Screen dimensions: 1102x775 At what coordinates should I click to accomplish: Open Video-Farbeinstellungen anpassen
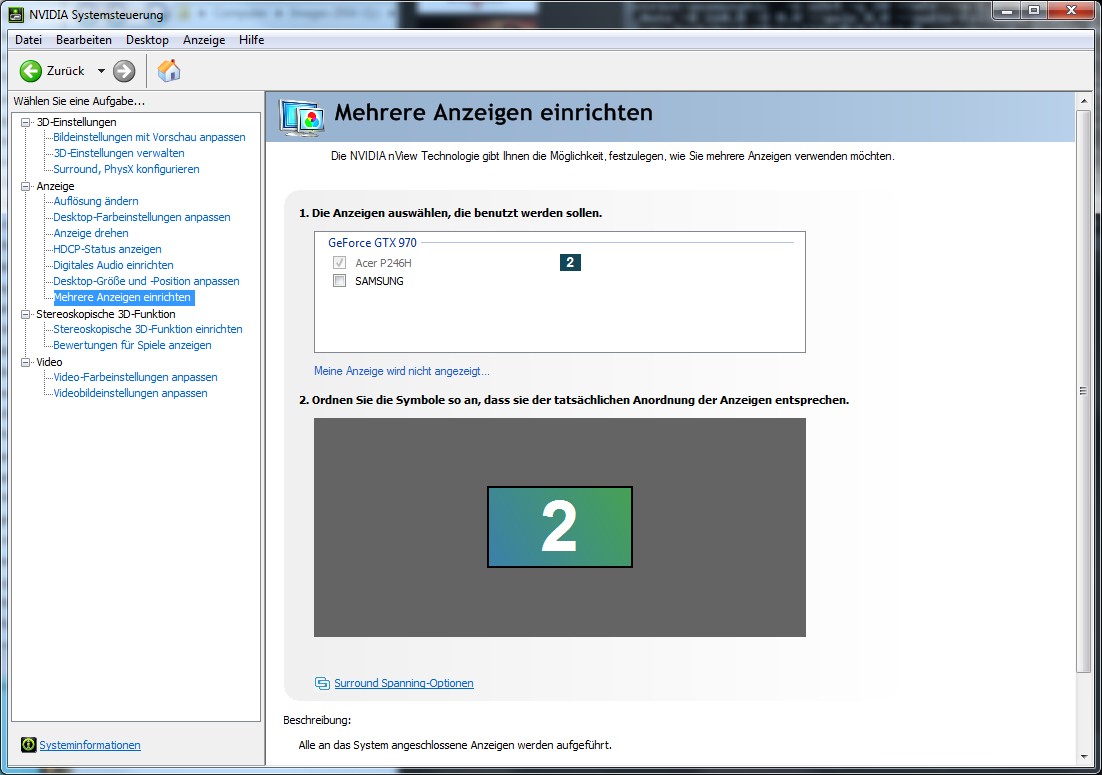(135, 377)
